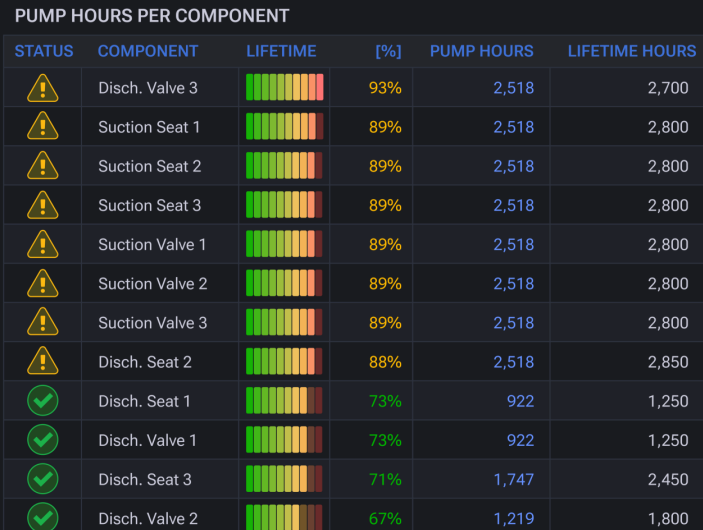Click the warning icon for Disch. Seat 2
Image resolution: width=703 pixels, height=530 pixels.
coord(43,361)
